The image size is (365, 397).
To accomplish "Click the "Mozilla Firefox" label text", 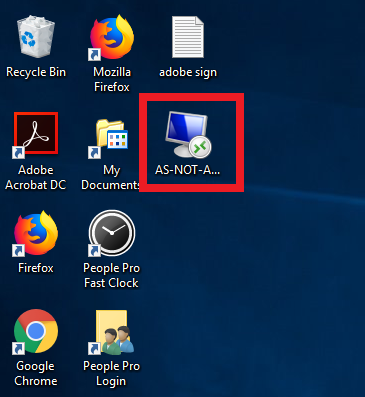I will tap(112, 79).
